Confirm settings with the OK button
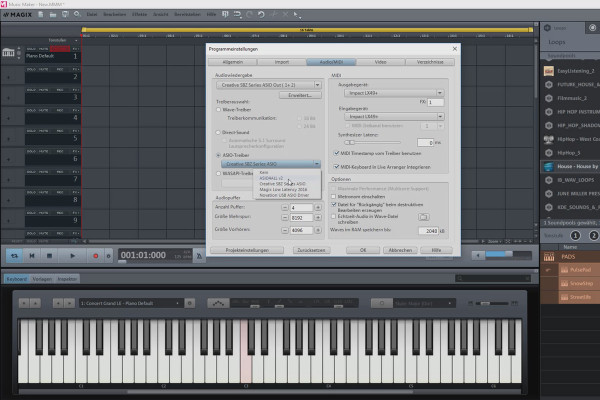Viewport: 600px width, 400px height. coord(363,250)
